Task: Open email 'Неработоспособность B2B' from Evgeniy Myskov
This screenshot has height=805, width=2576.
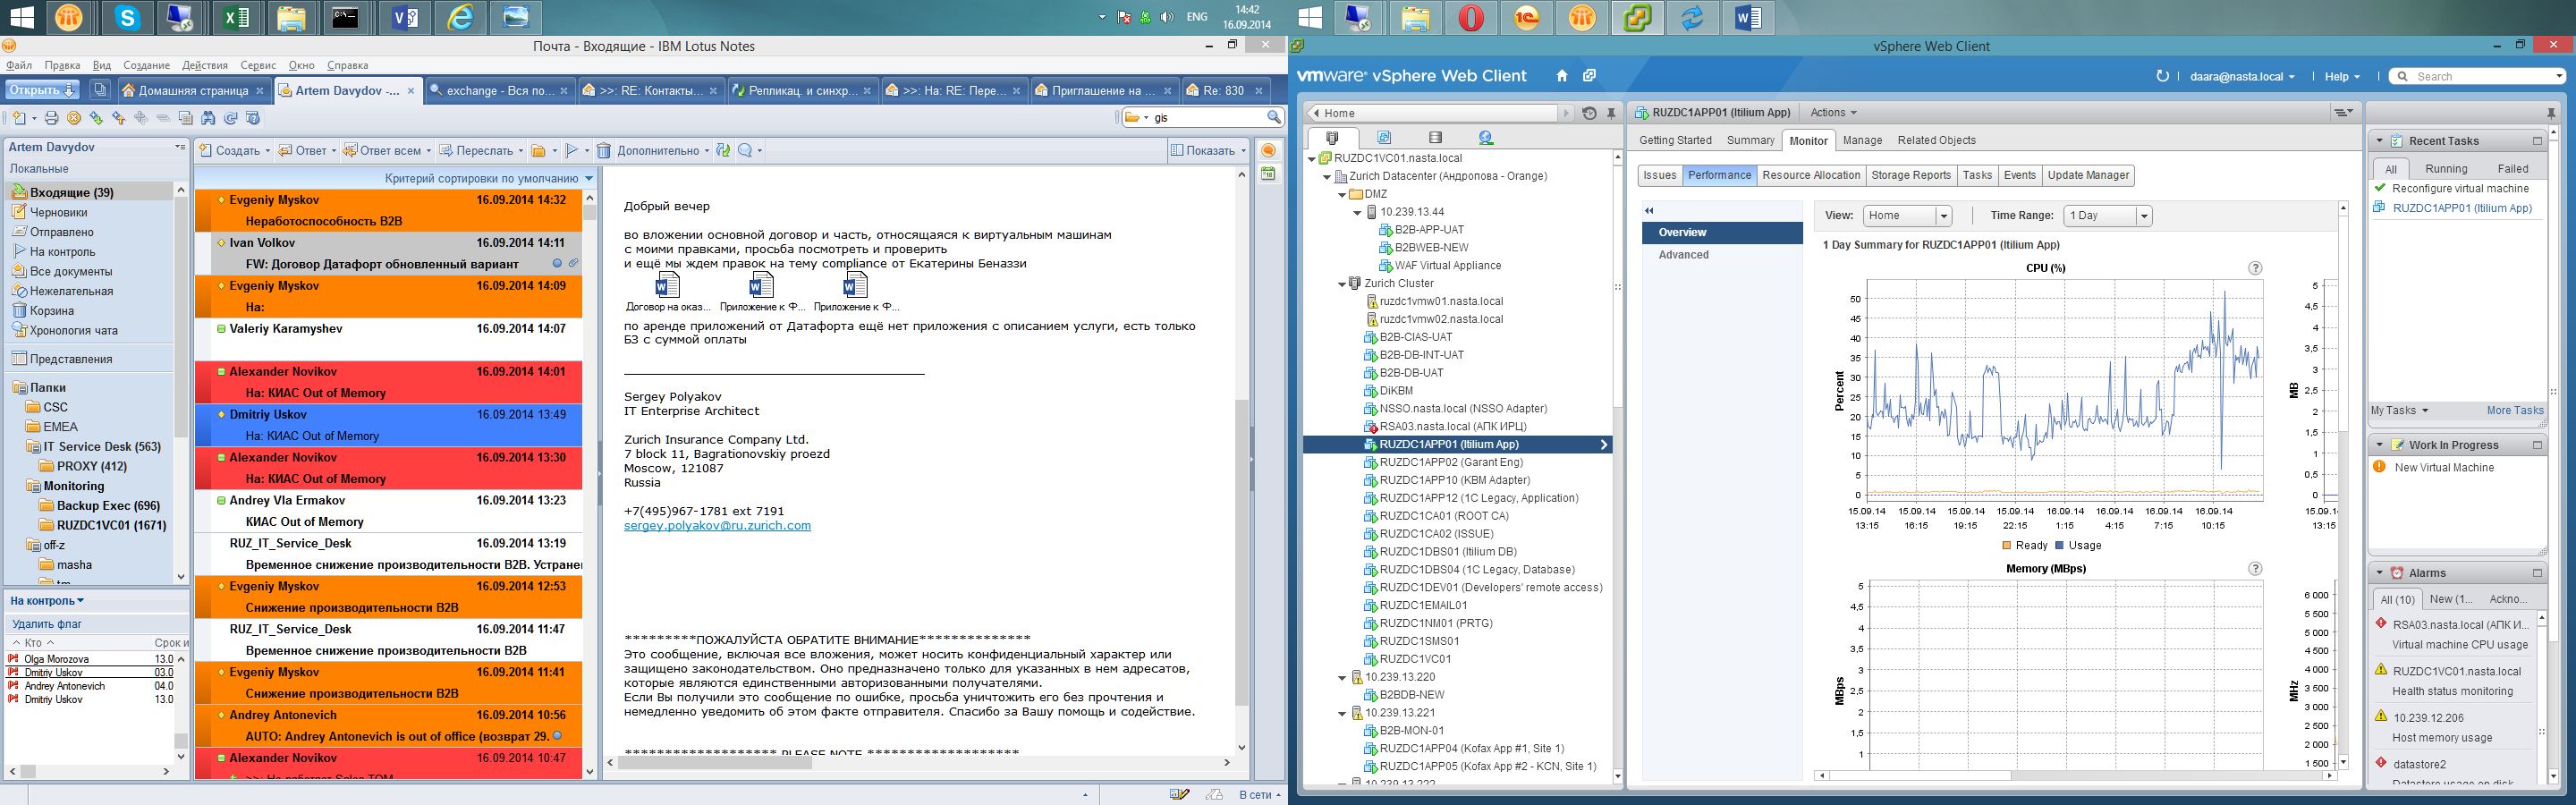Action: 389,210
